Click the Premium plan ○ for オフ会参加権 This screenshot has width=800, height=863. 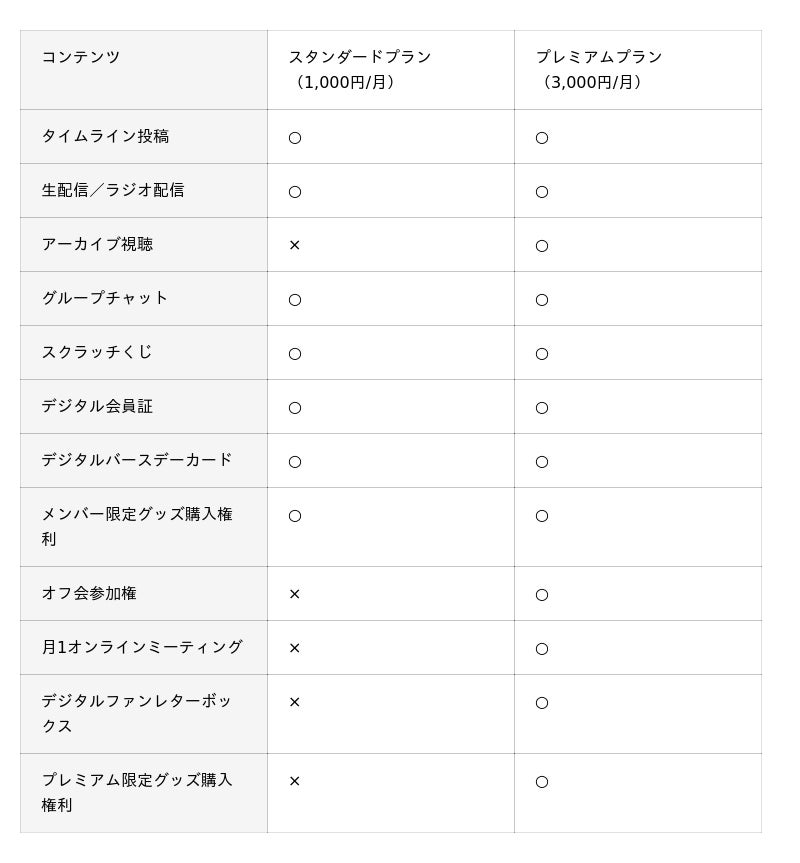pos(541,595)
